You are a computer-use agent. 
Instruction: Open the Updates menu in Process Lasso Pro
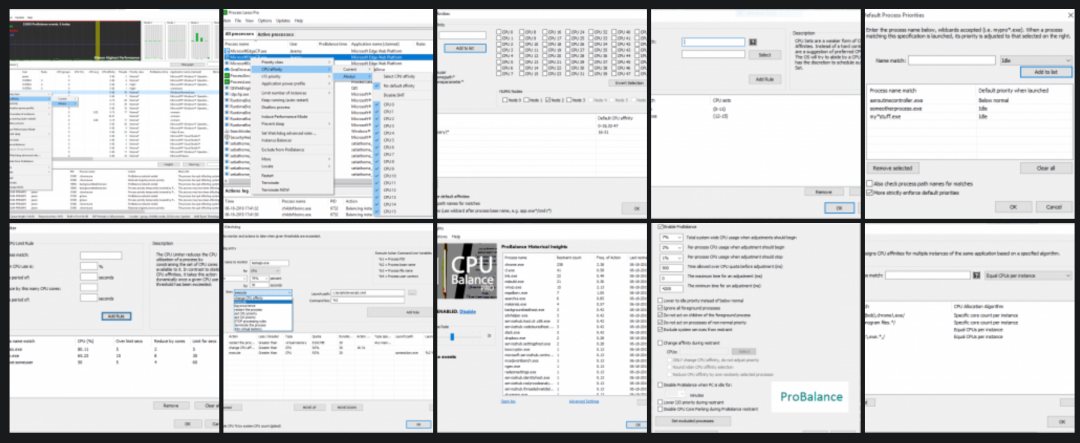tap(283, 21)
